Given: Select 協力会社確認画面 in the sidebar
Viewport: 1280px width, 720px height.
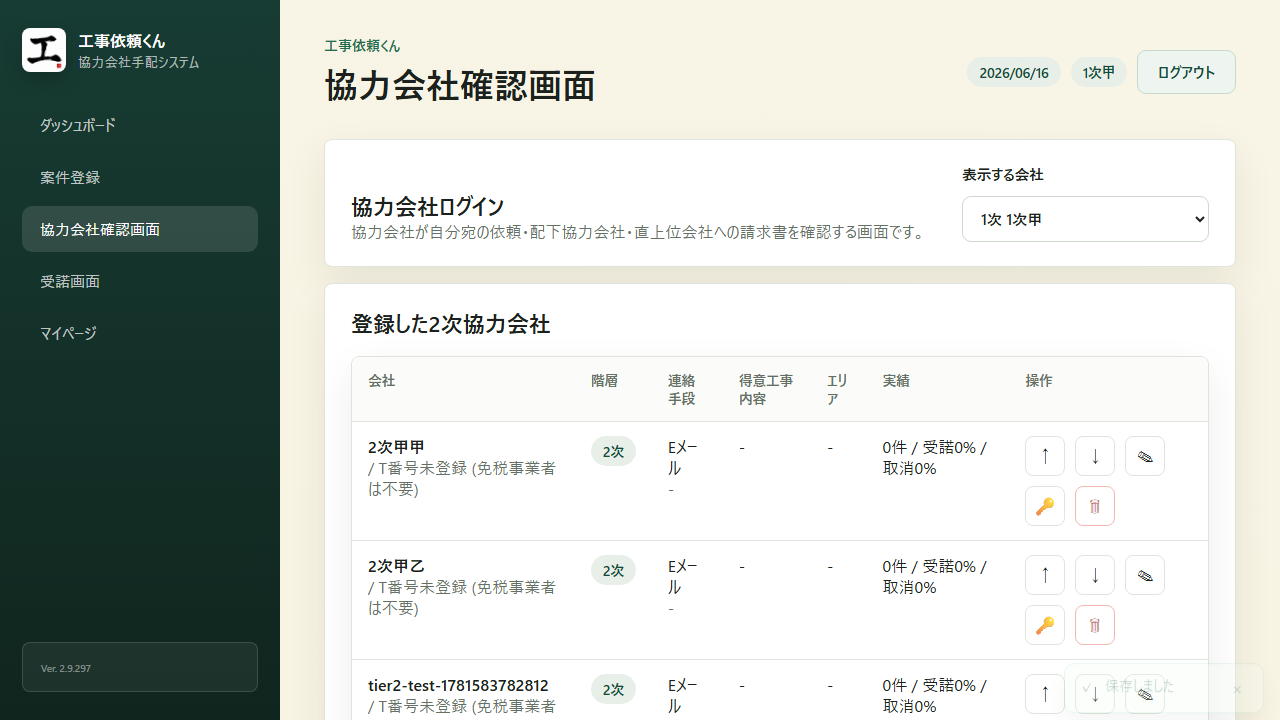Looking at the screenshot, I should 140,229.
